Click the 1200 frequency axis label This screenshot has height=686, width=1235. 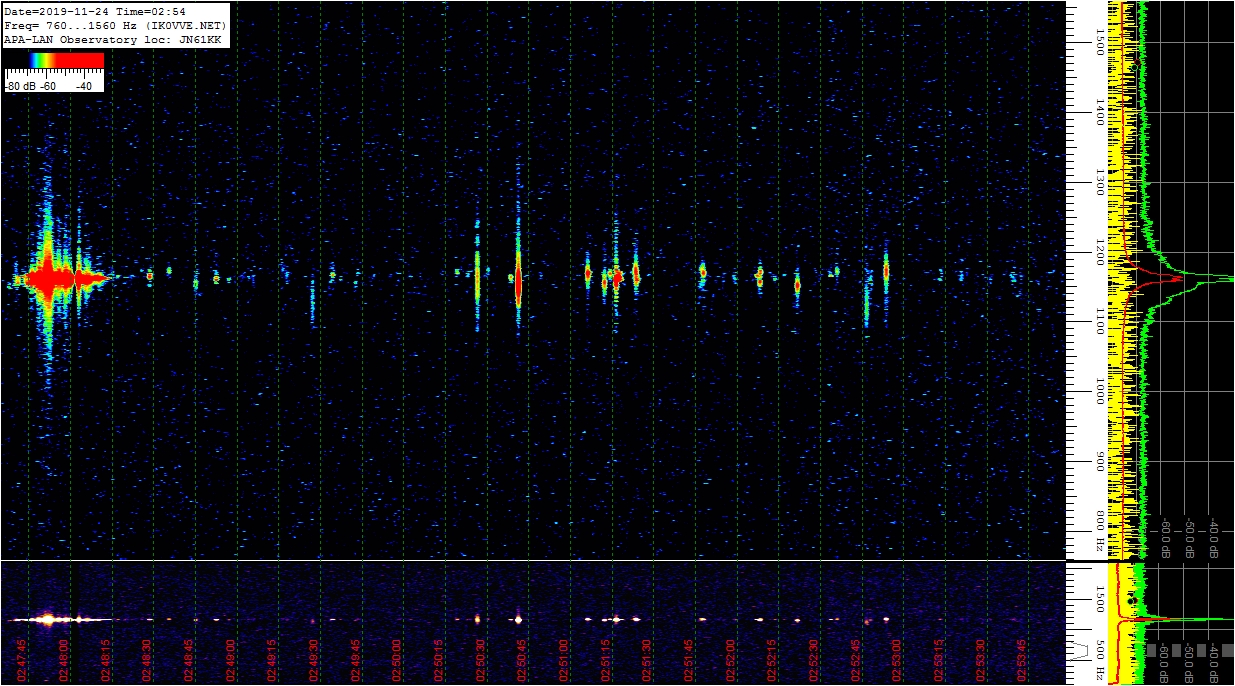(x=1101, y=252)
